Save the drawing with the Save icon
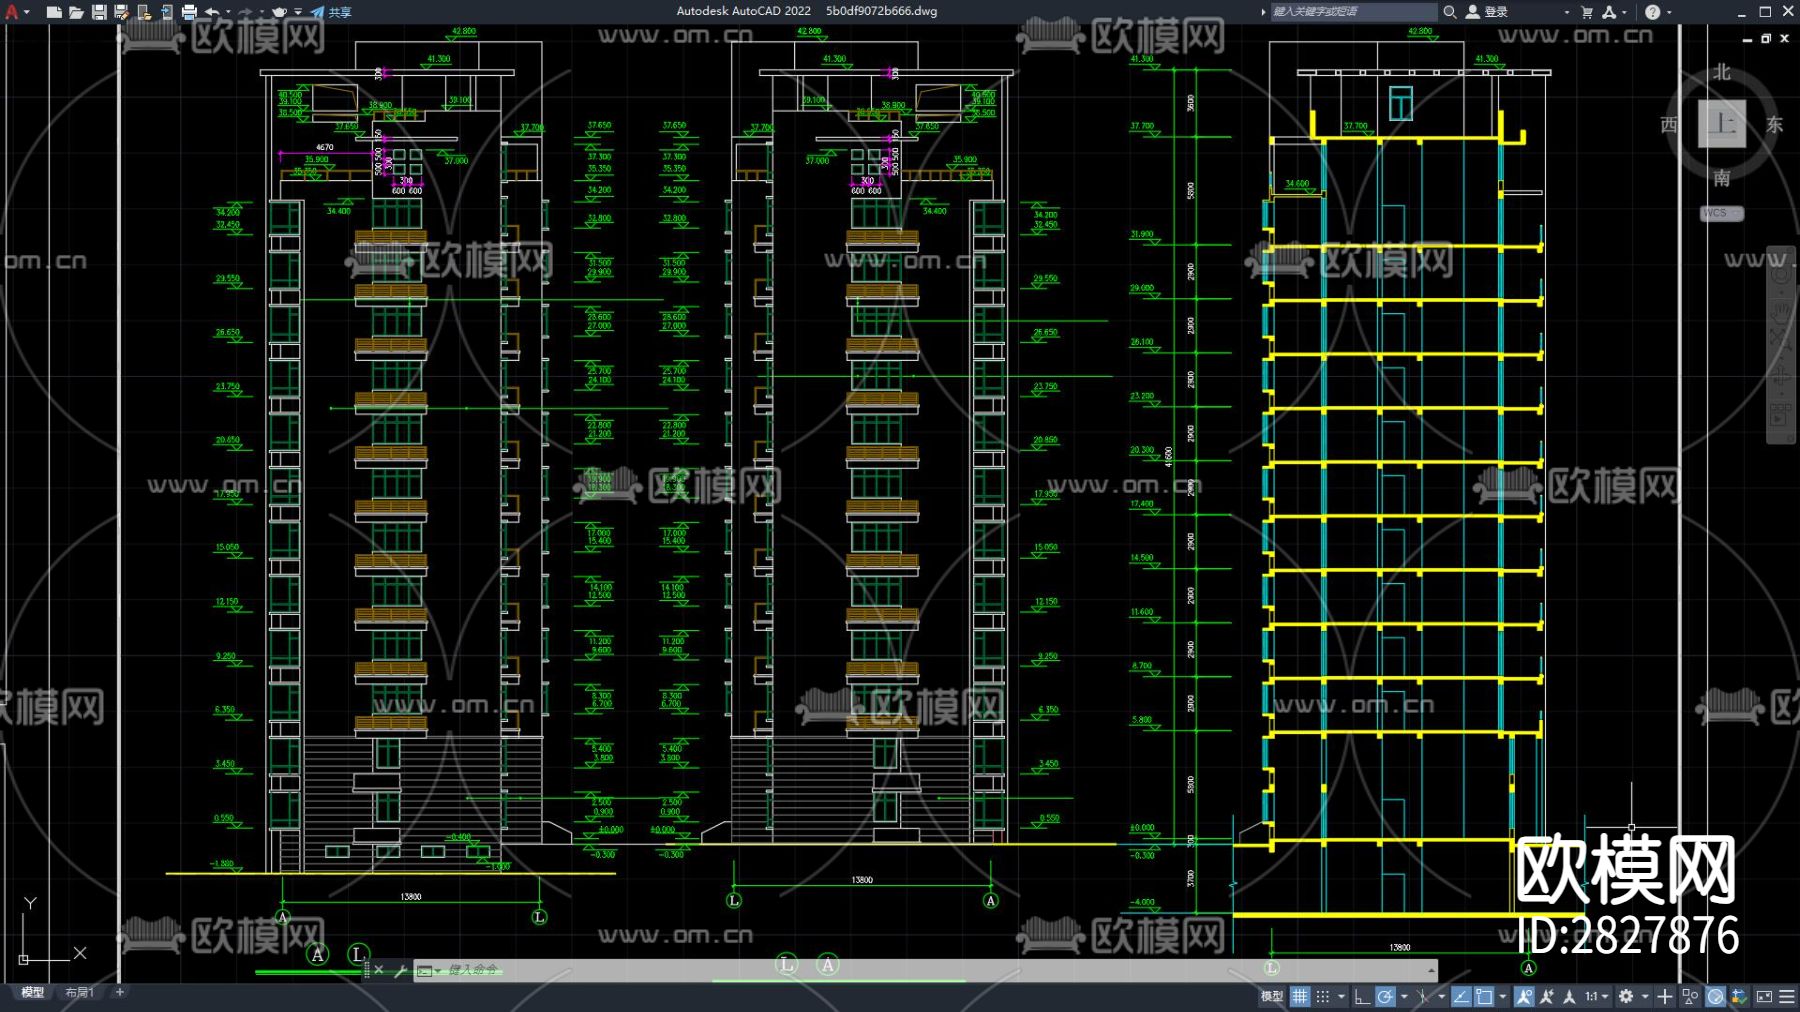This screenshot has height=1012, width=1800. pyautogui.click(x=99, y=12)
